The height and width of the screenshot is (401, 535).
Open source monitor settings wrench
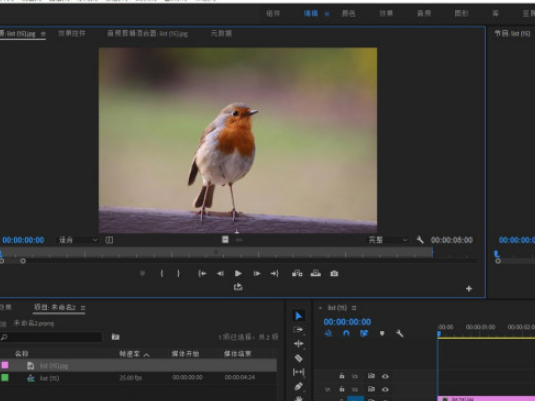click(x=420, y=240)
